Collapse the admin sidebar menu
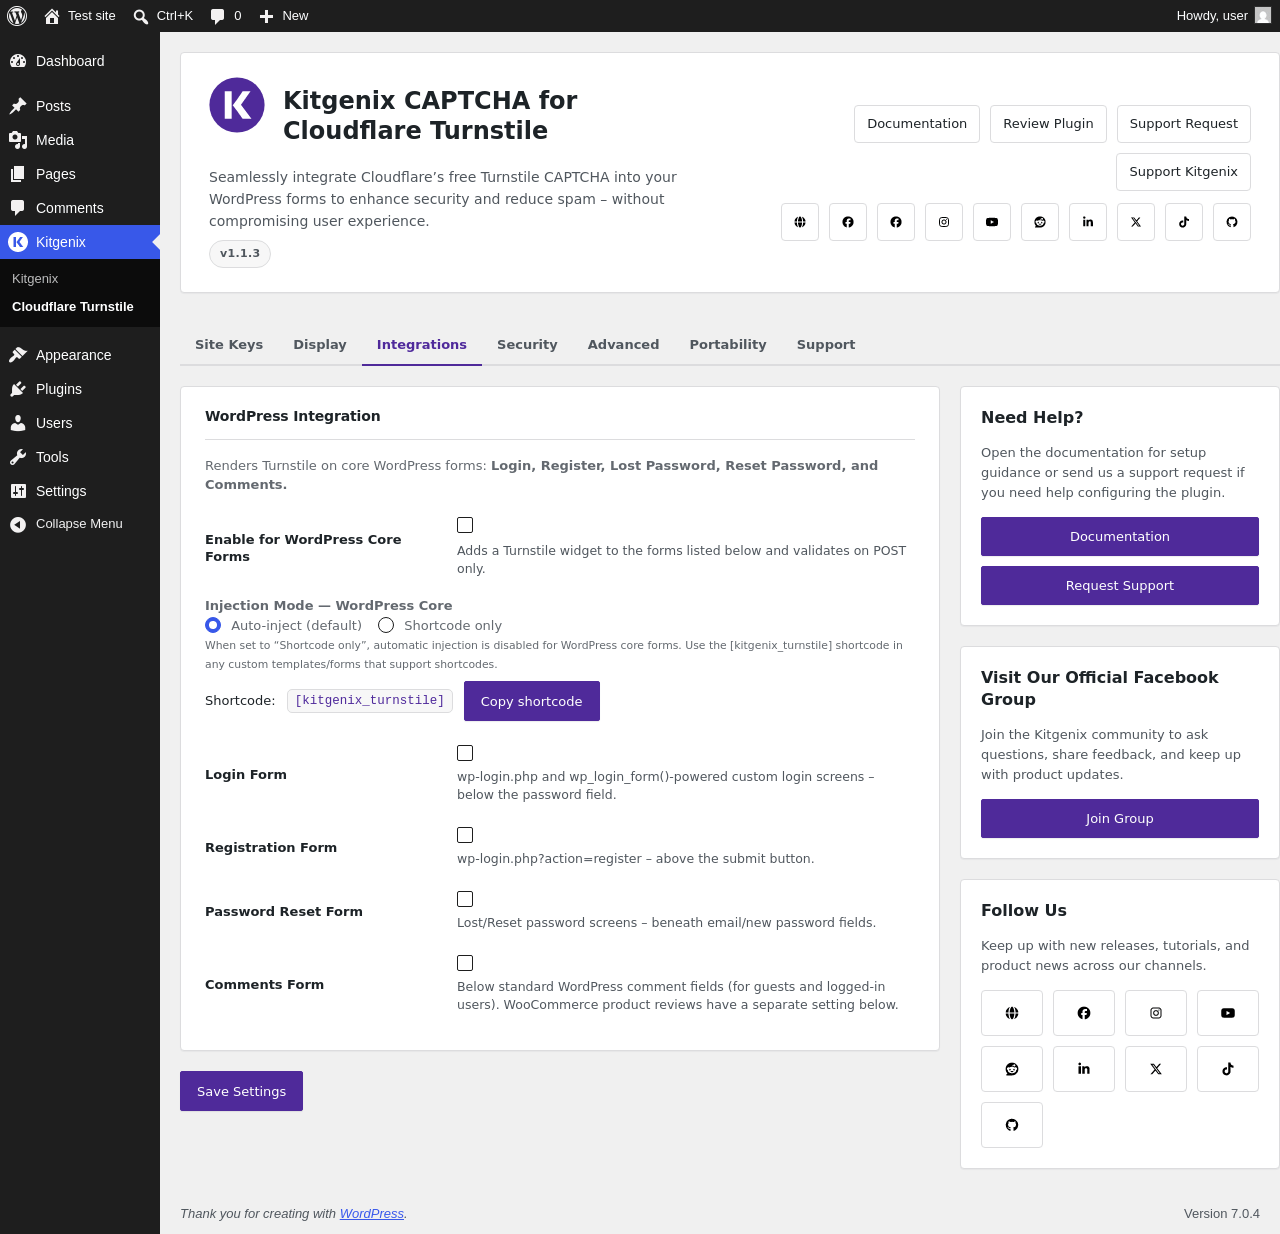The height and width of the screenshot is (1234, 1280). tap(80, 524)
